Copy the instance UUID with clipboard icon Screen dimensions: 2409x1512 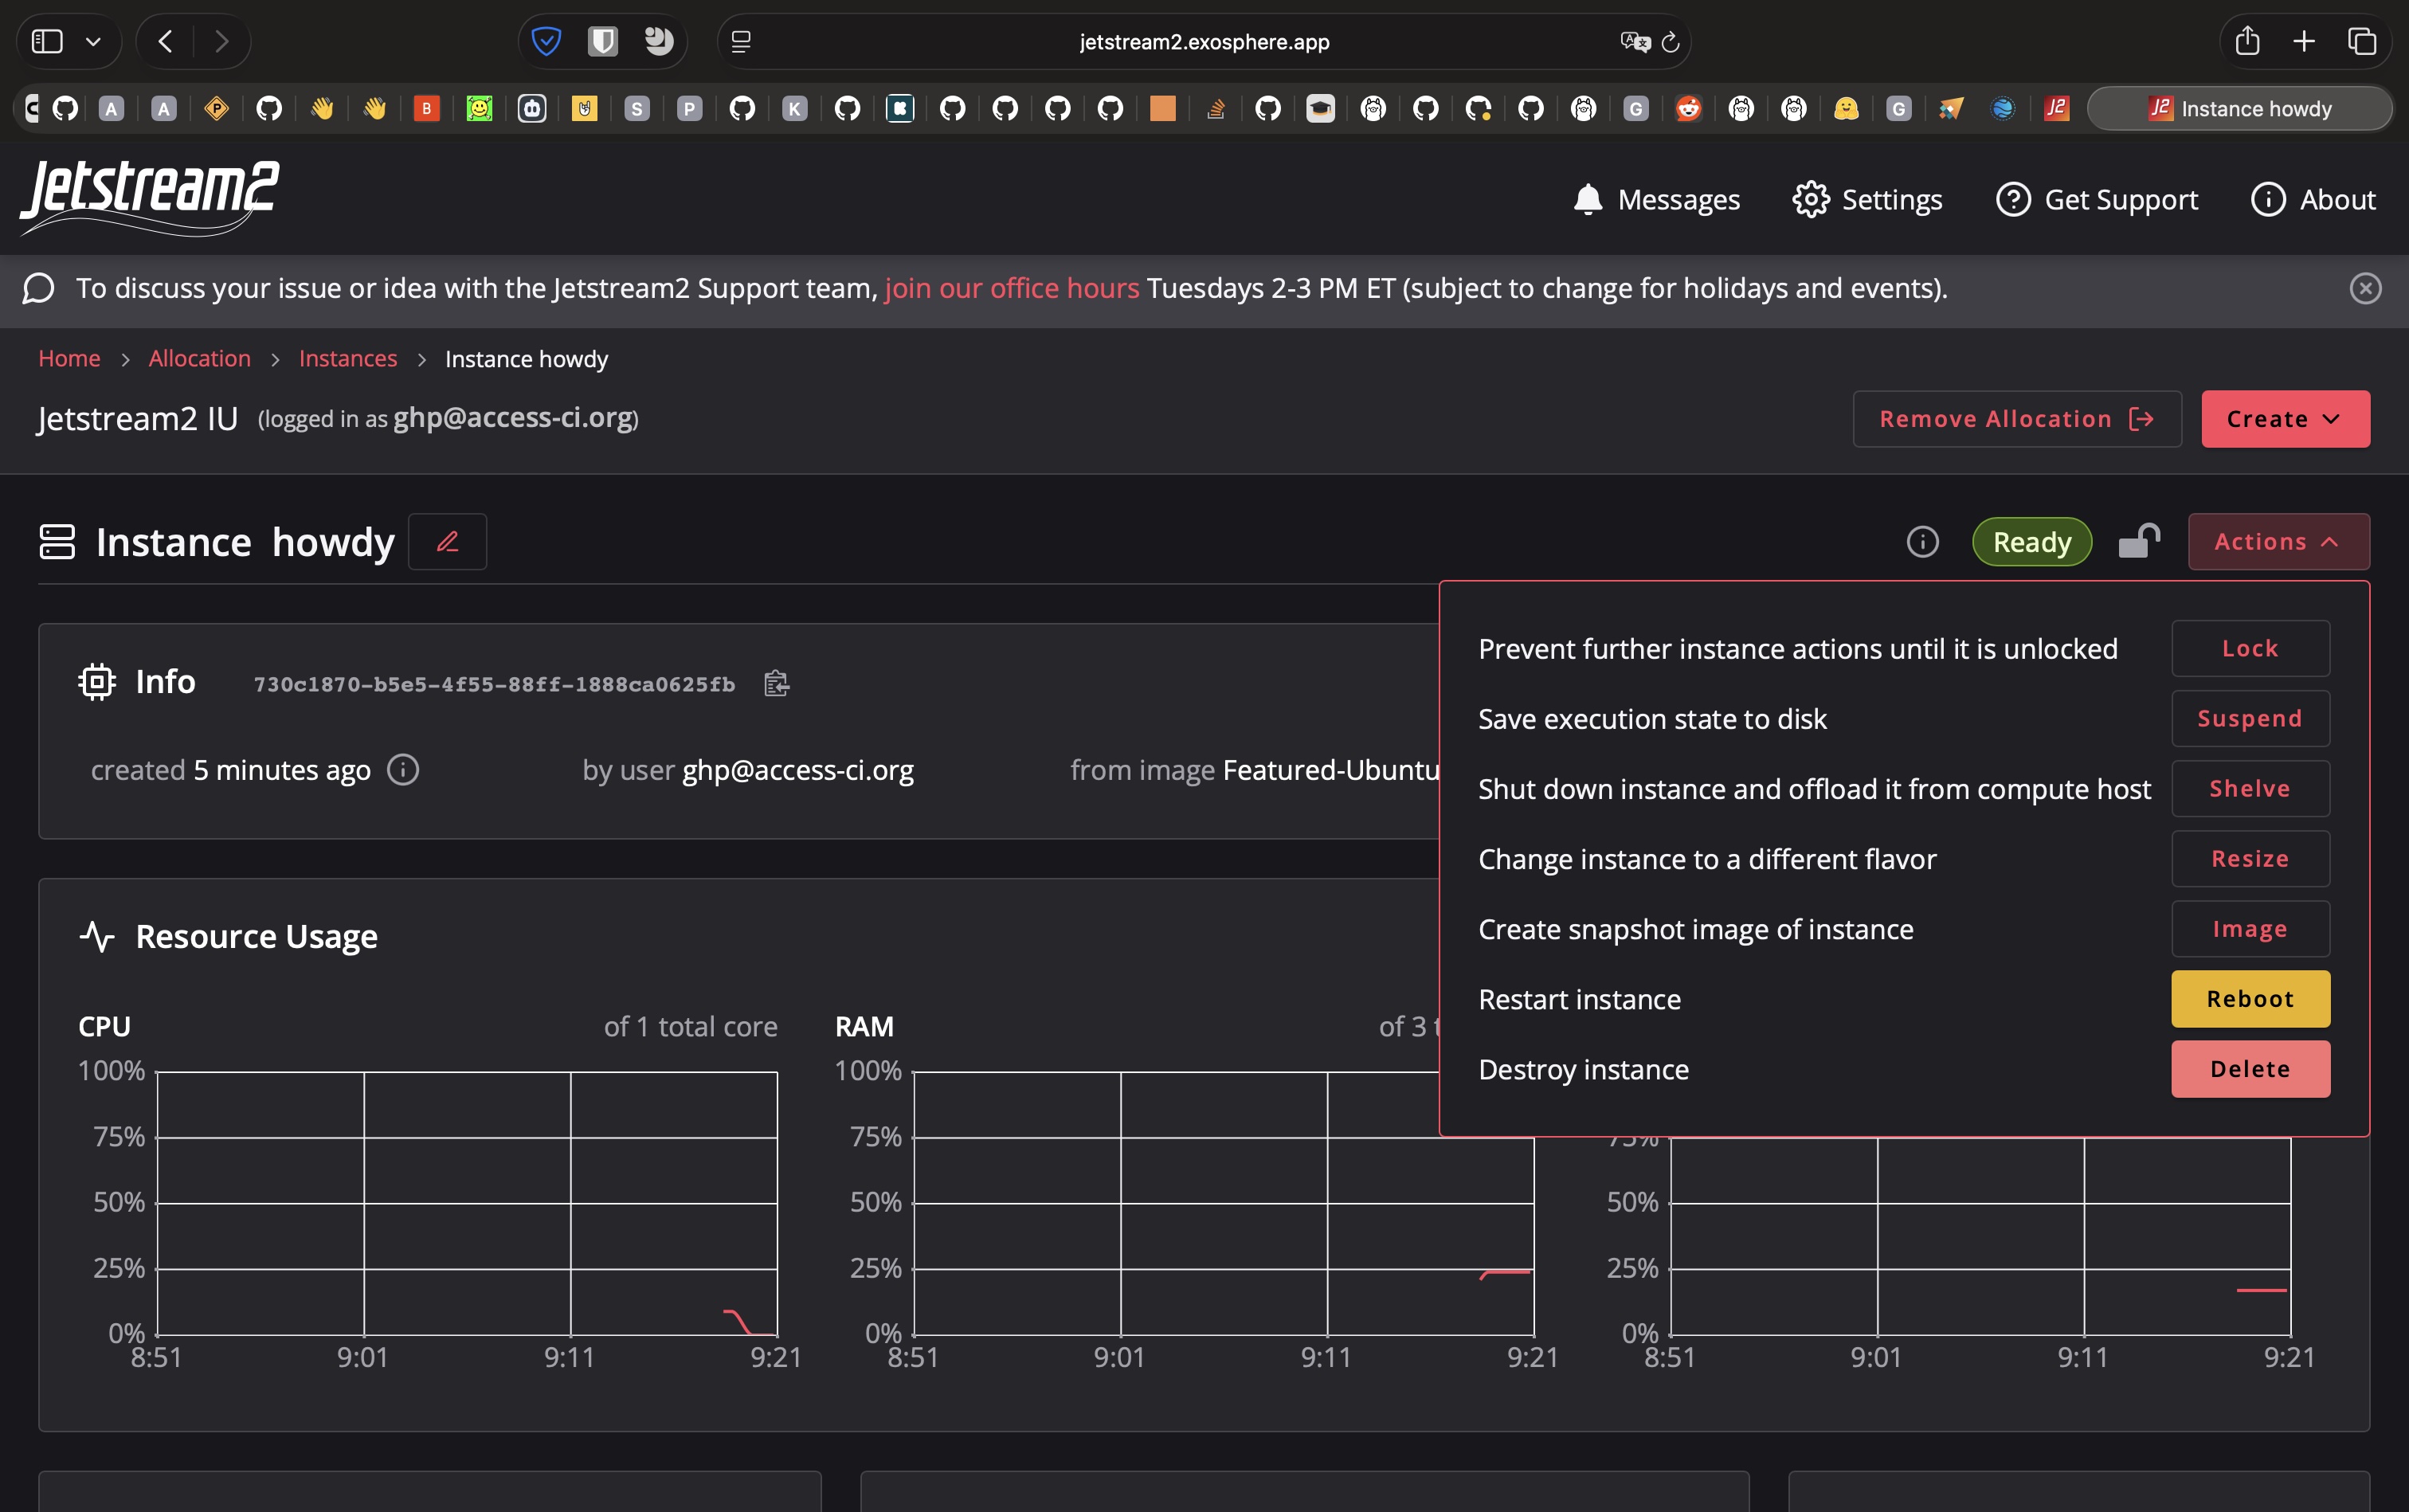tap(776, 683)
